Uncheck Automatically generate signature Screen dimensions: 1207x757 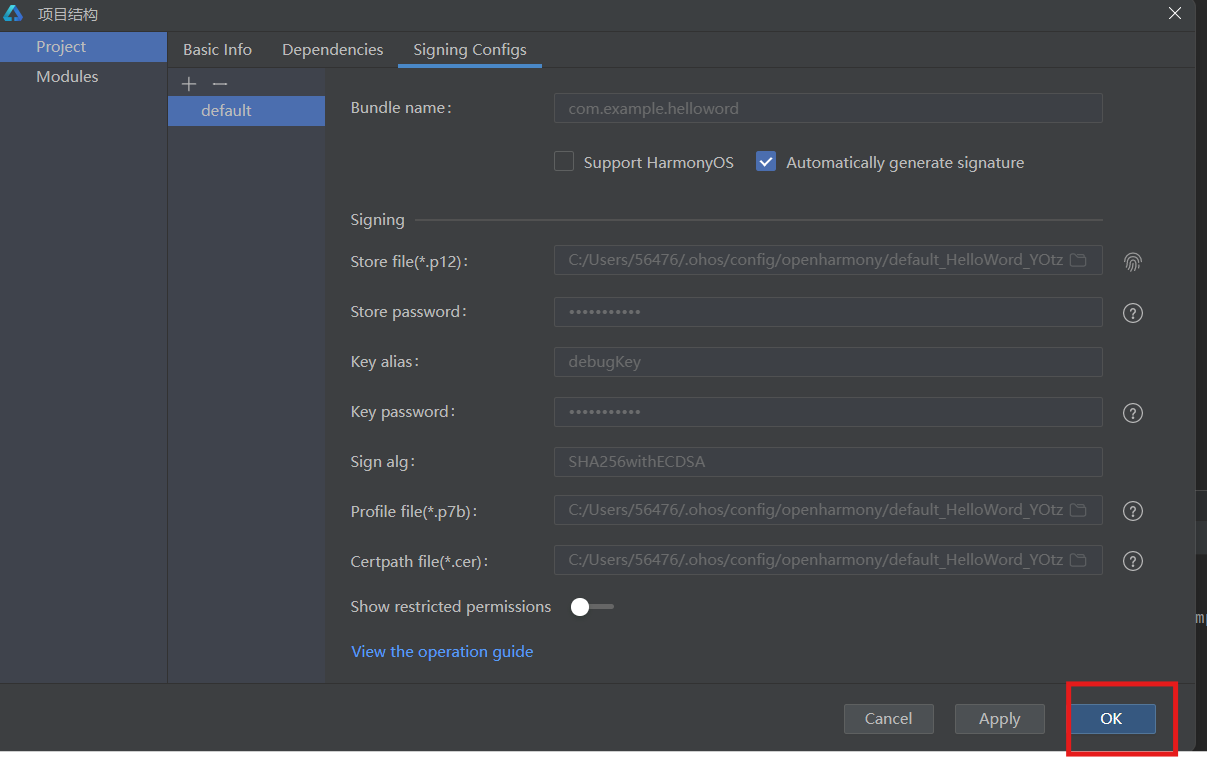(766, 162)
